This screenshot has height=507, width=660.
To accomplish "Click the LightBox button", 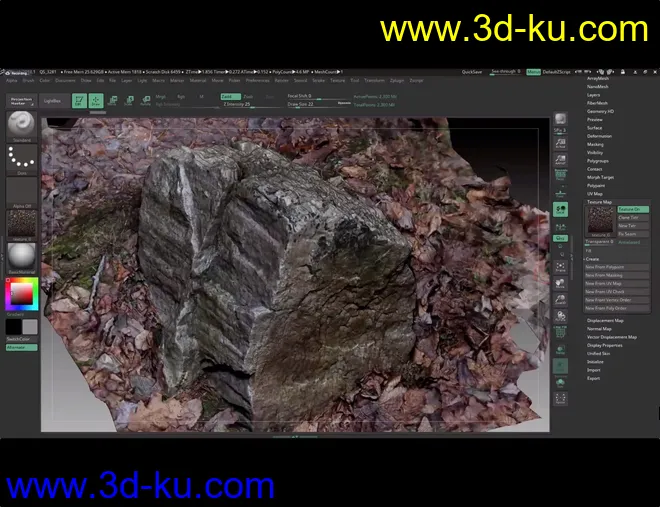I will (x=53, y=101).
